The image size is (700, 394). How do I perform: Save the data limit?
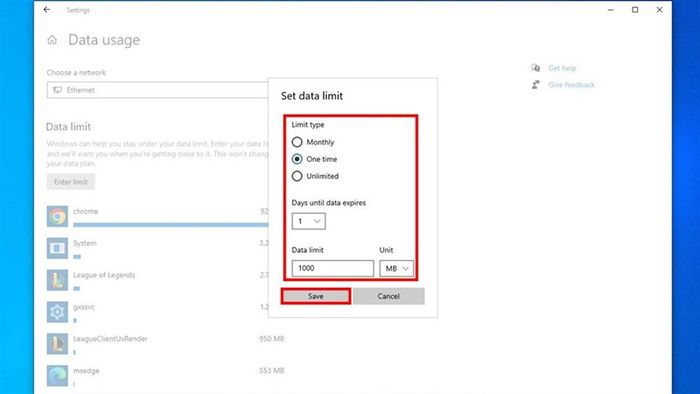pos(316,296)
